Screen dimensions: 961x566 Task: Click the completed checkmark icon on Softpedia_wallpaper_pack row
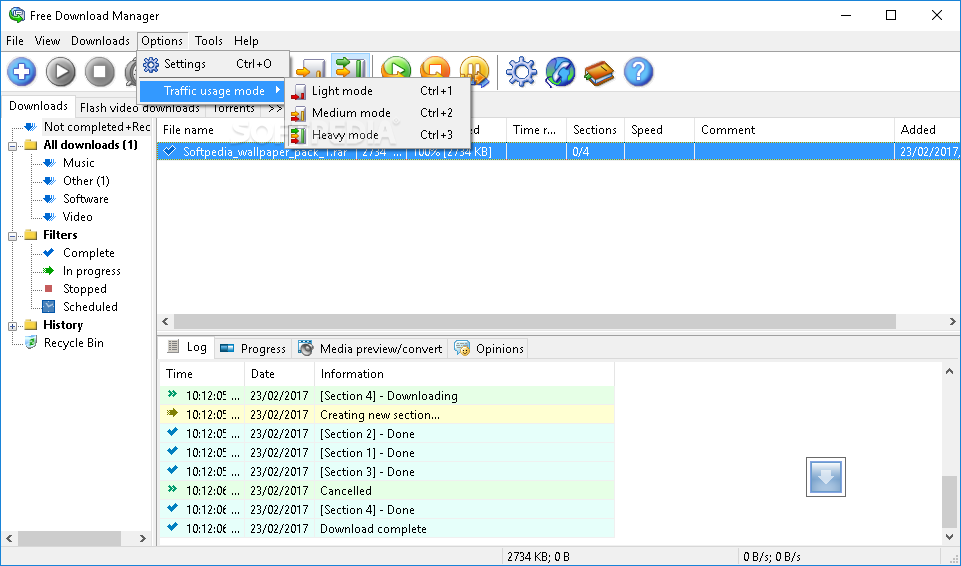(x=170, y=151)
